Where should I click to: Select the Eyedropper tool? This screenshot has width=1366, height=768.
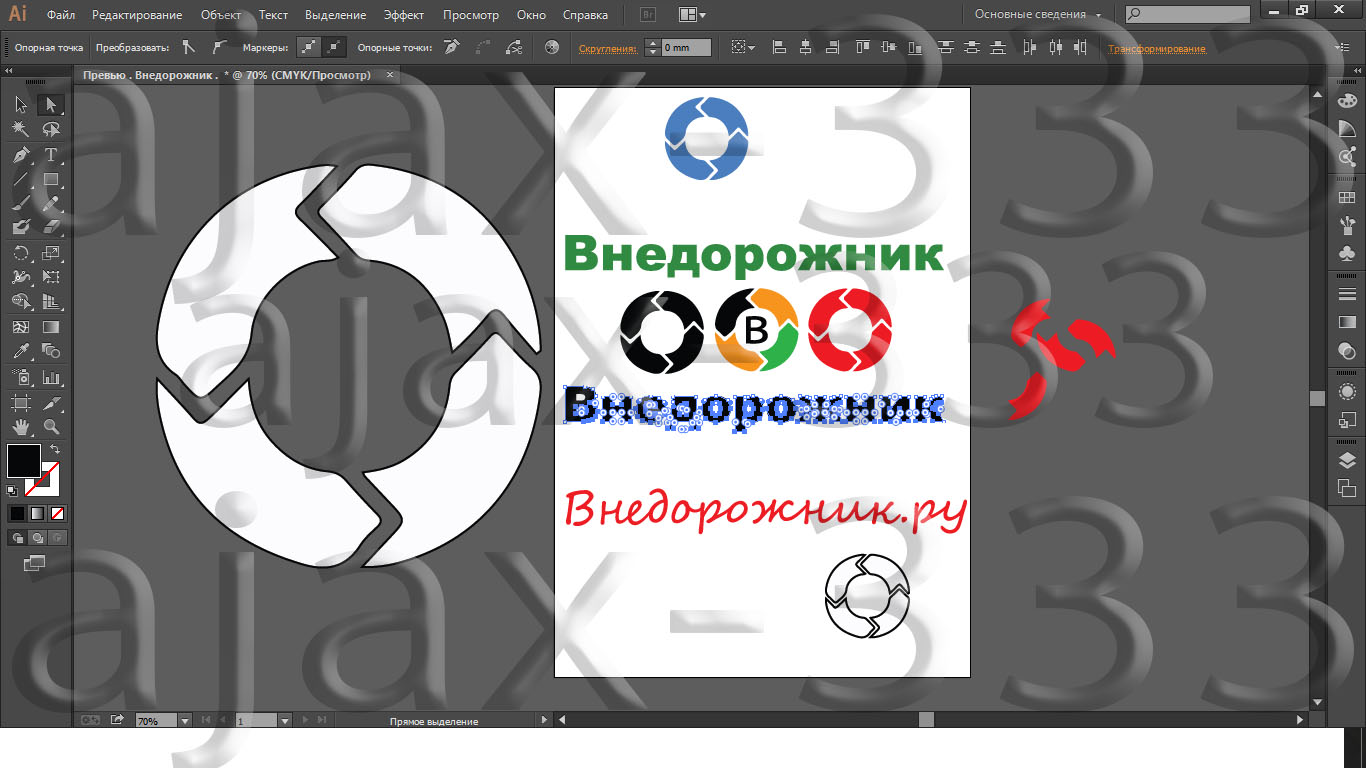[x=21, y=351]
